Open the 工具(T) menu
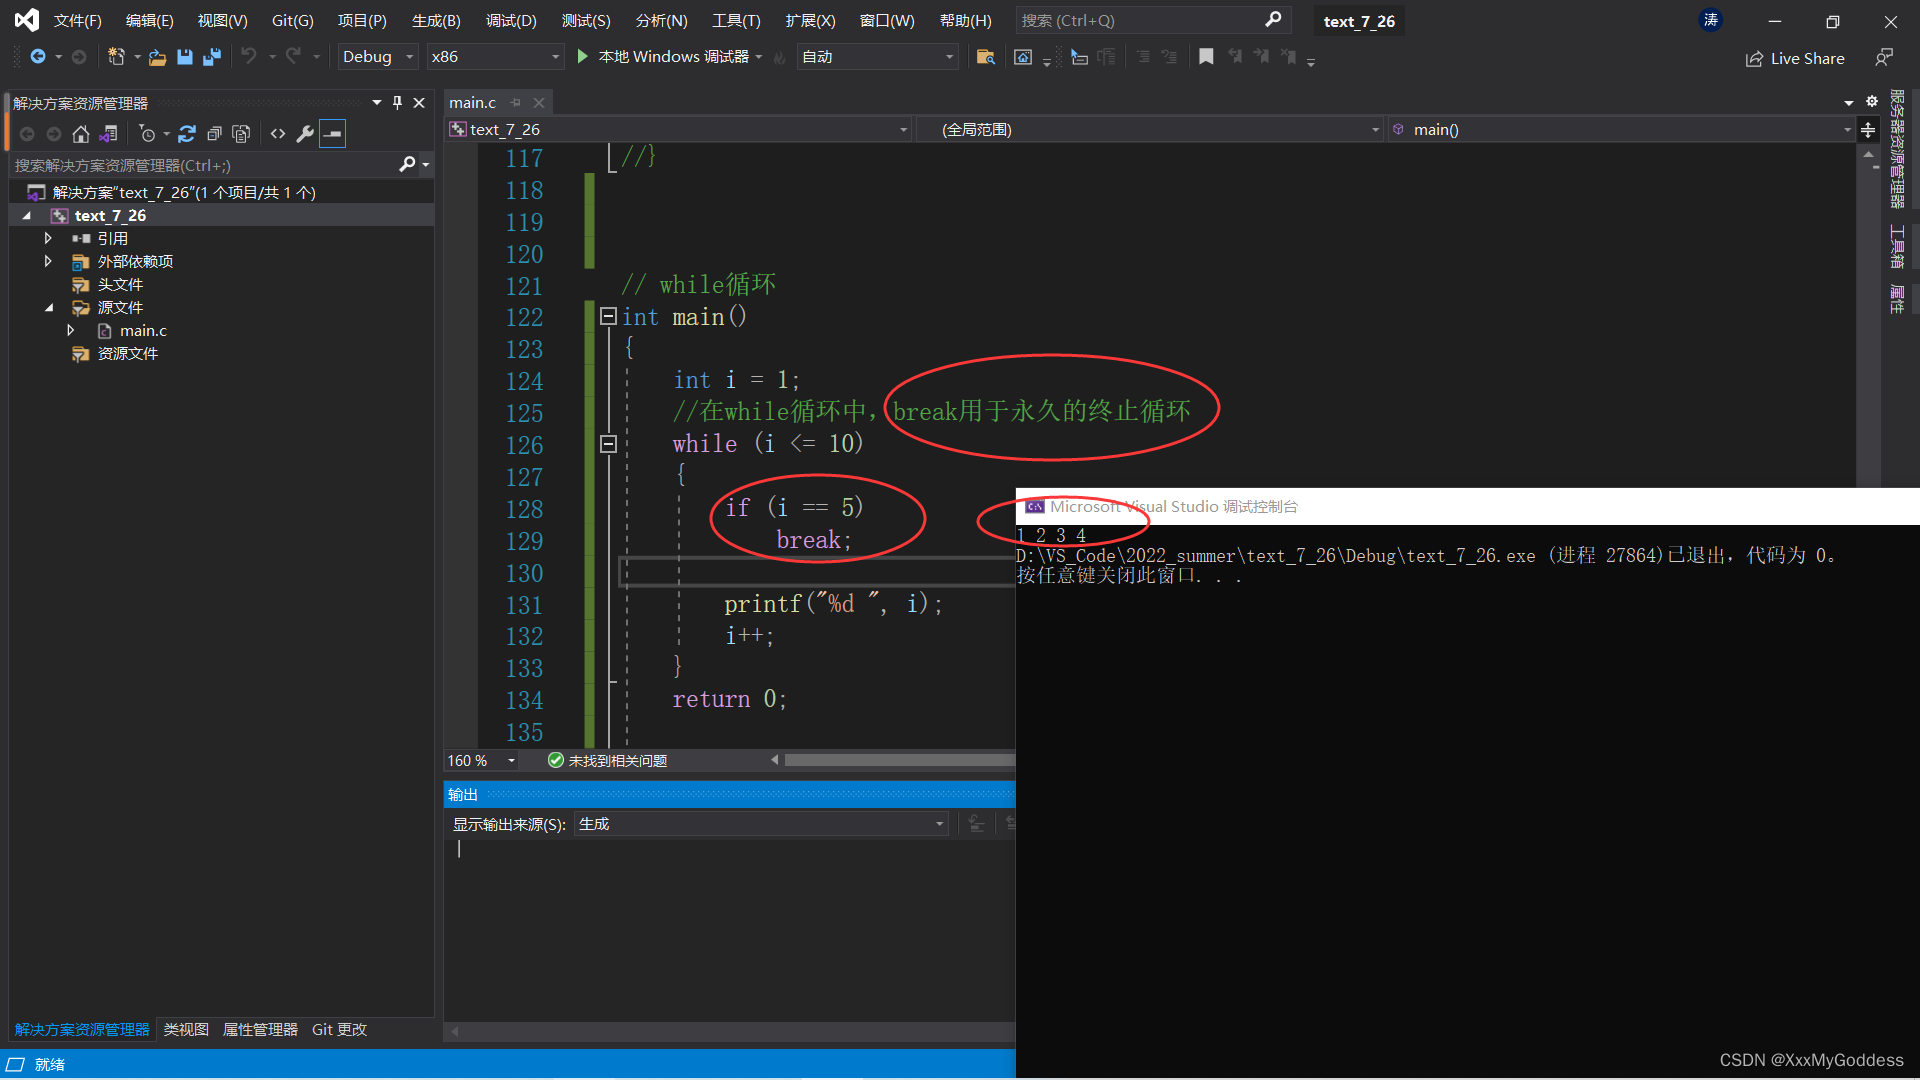 pyautogui.click(x=736, y=20)
